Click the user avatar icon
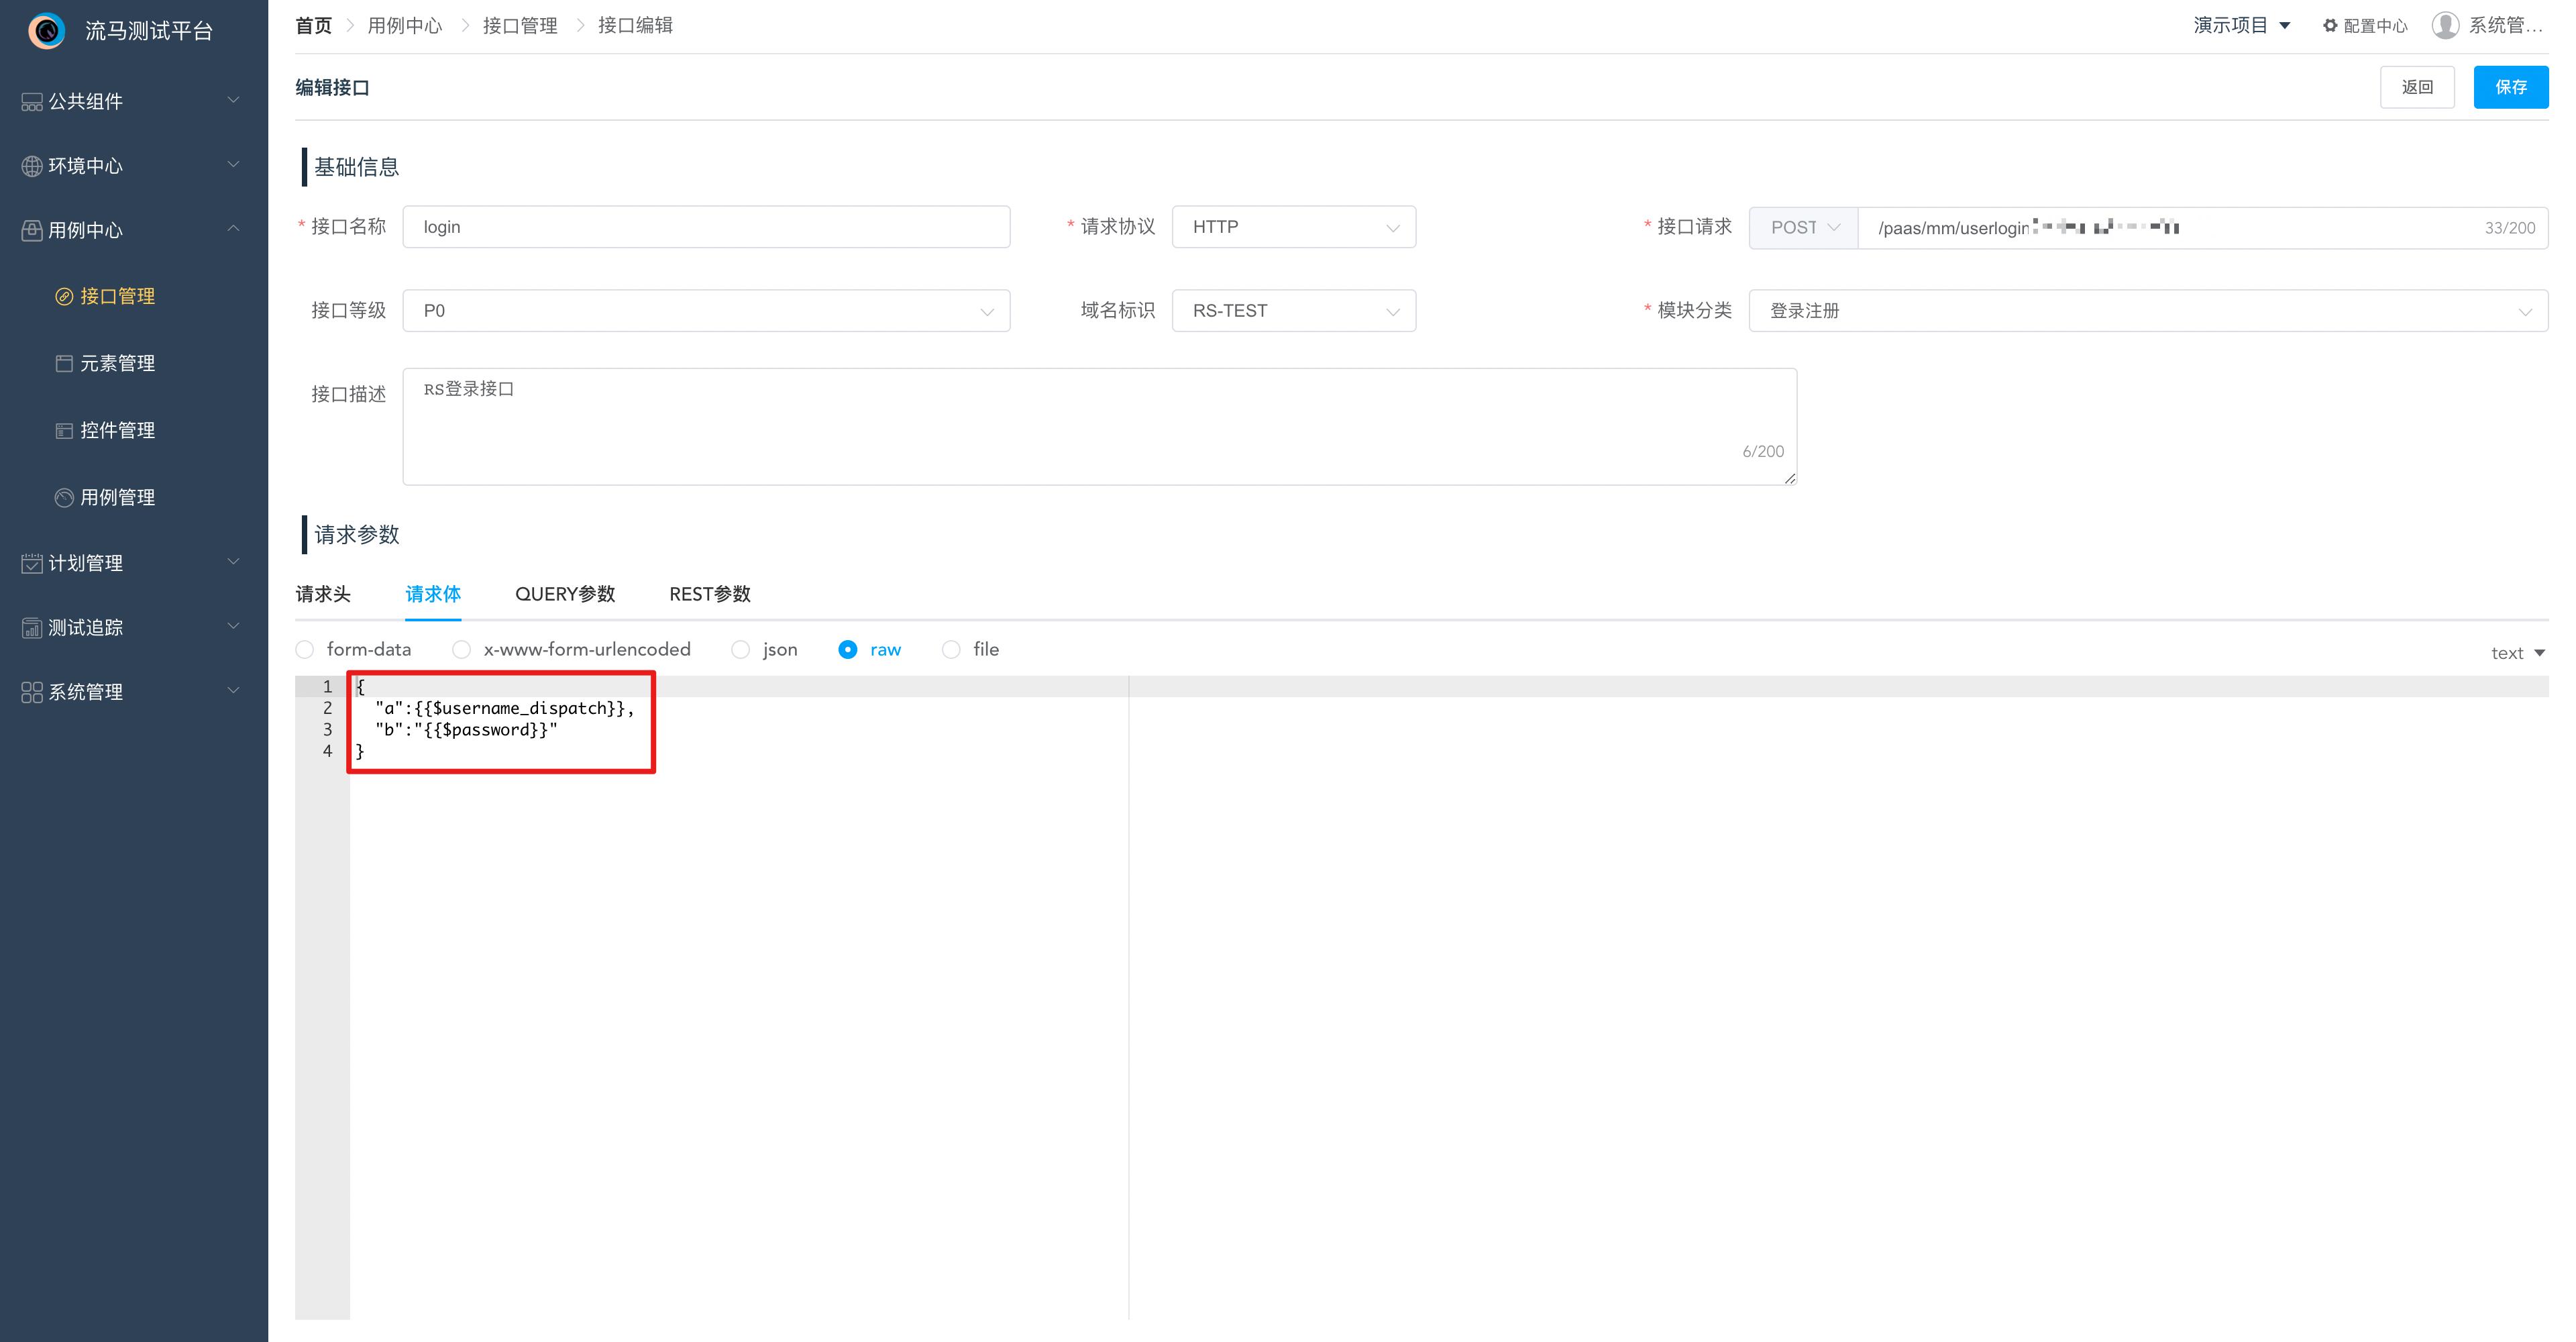The width and height of the screenshot is (2576, 1342). tap(2445, 26)
